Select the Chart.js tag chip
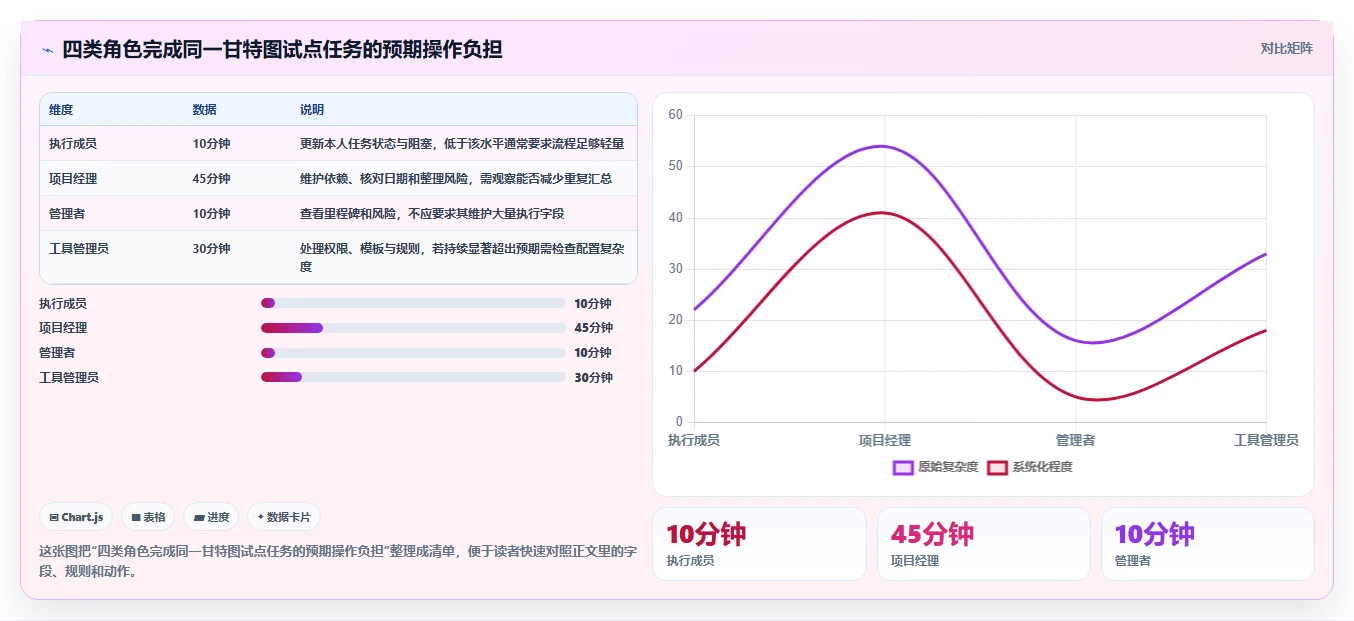The image size is (1354, 621). point(77,517)
